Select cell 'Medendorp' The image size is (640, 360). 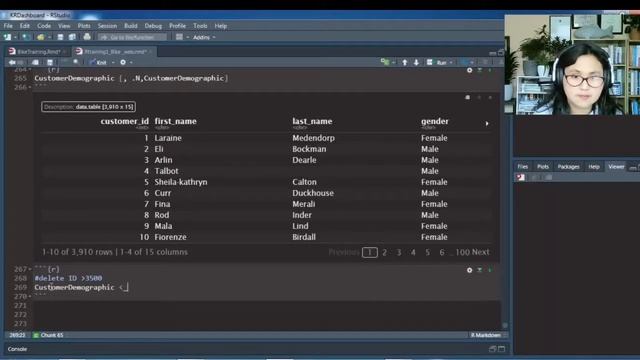tap(313, 138)
